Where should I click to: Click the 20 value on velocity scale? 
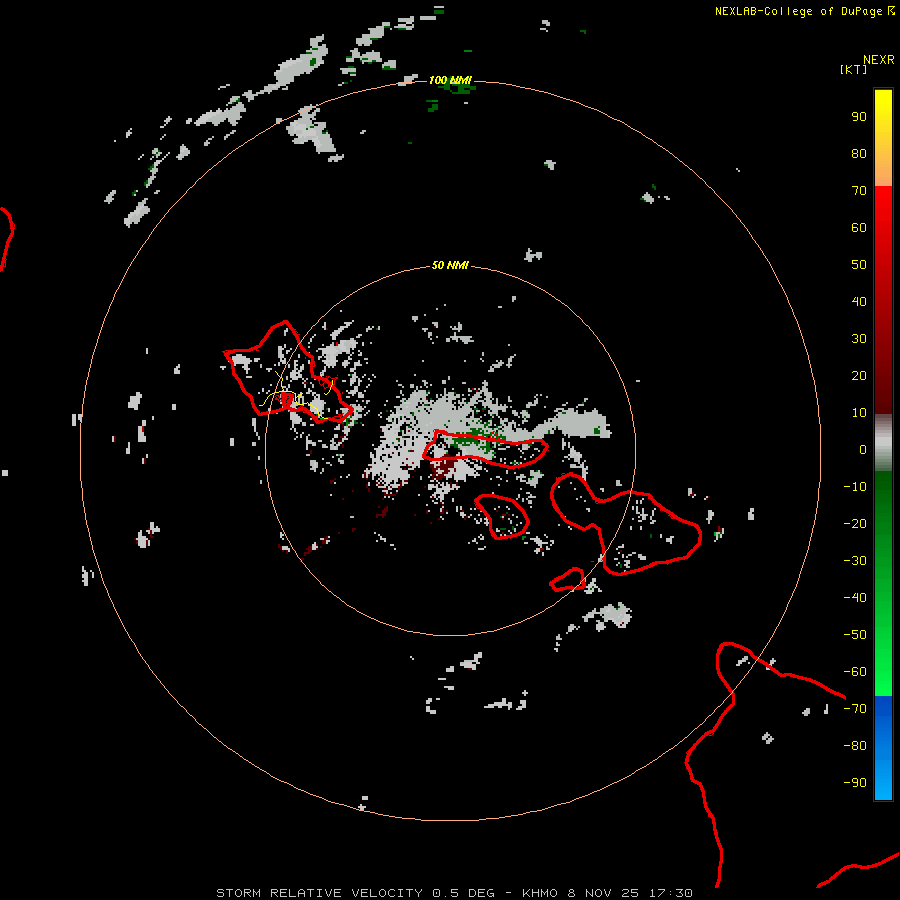pyautogui.click(x=859, y=375)
